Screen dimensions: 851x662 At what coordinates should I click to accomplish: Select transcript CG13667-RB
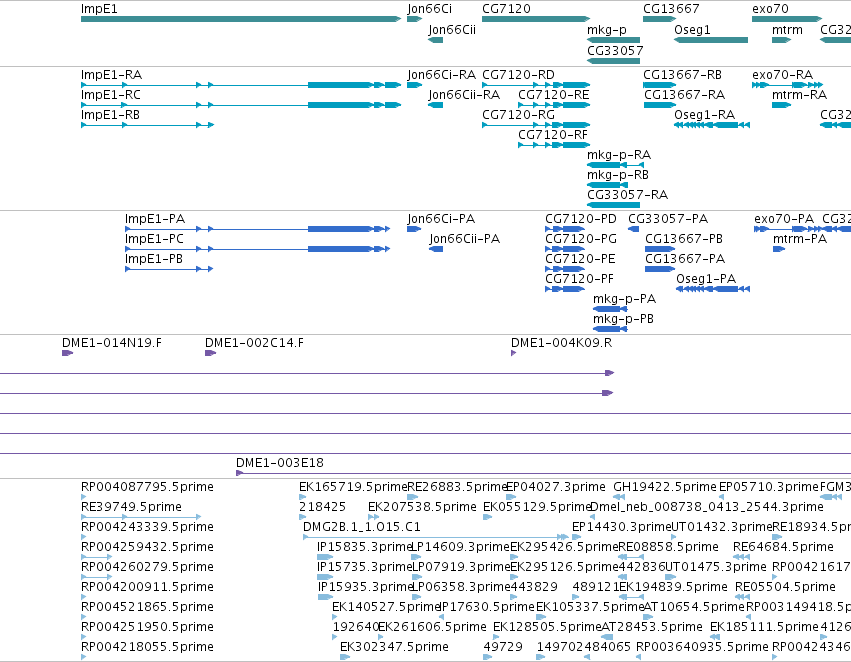659,85
